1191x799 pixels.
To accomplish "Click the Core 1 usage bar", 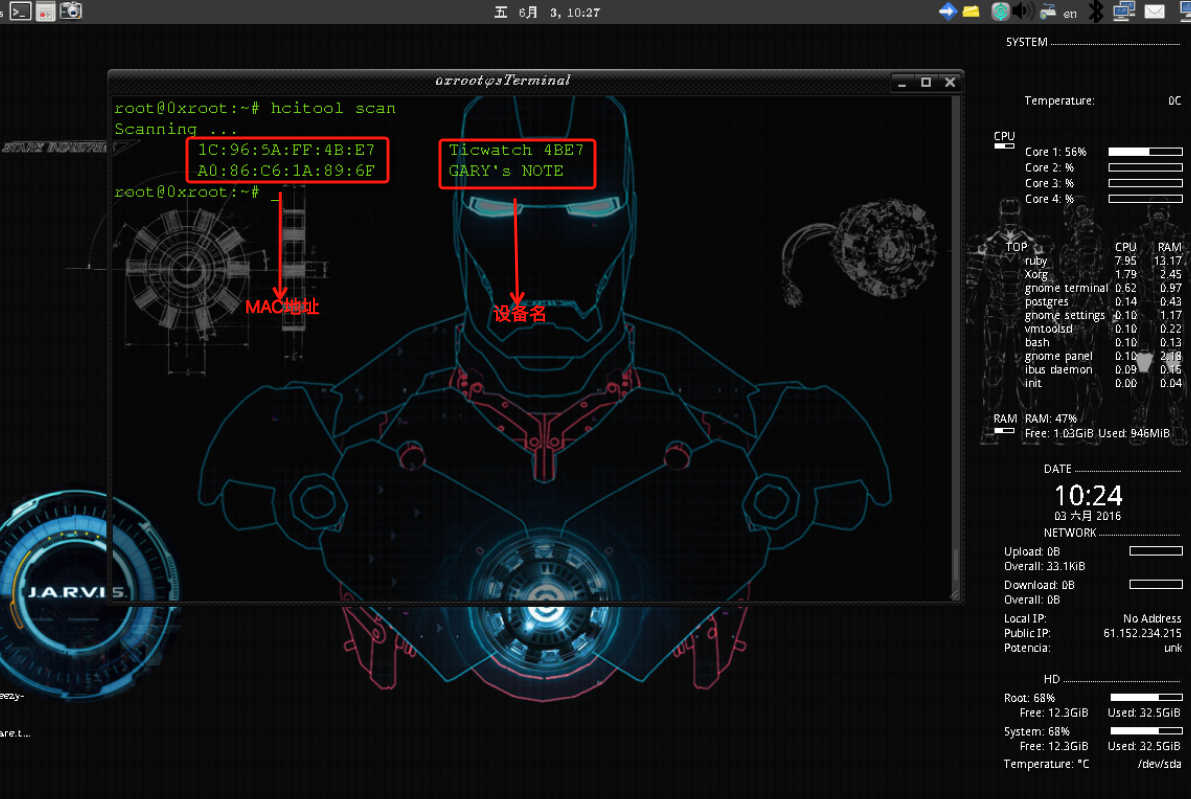I will 1145,152.
